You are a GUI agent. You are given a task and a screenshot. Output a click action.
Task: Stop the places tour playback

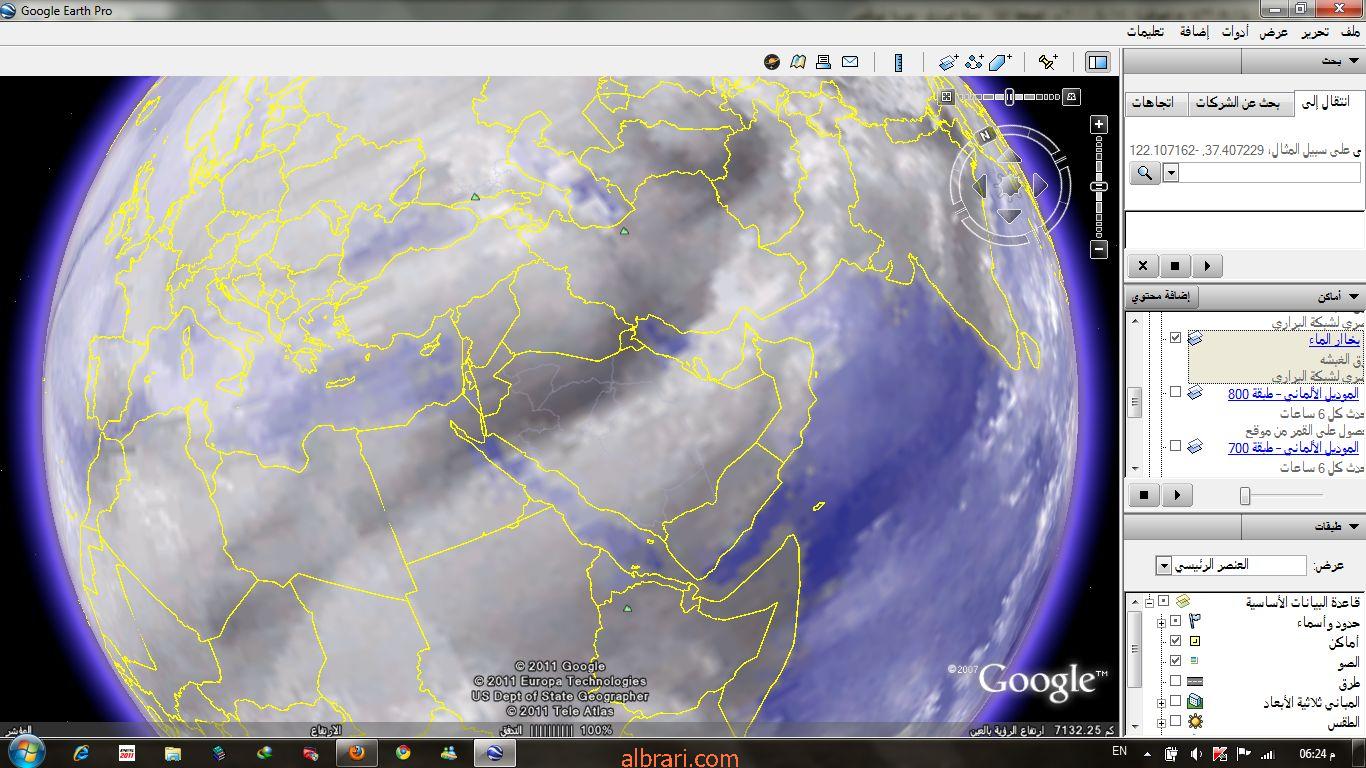click(x=1144, y=494)
